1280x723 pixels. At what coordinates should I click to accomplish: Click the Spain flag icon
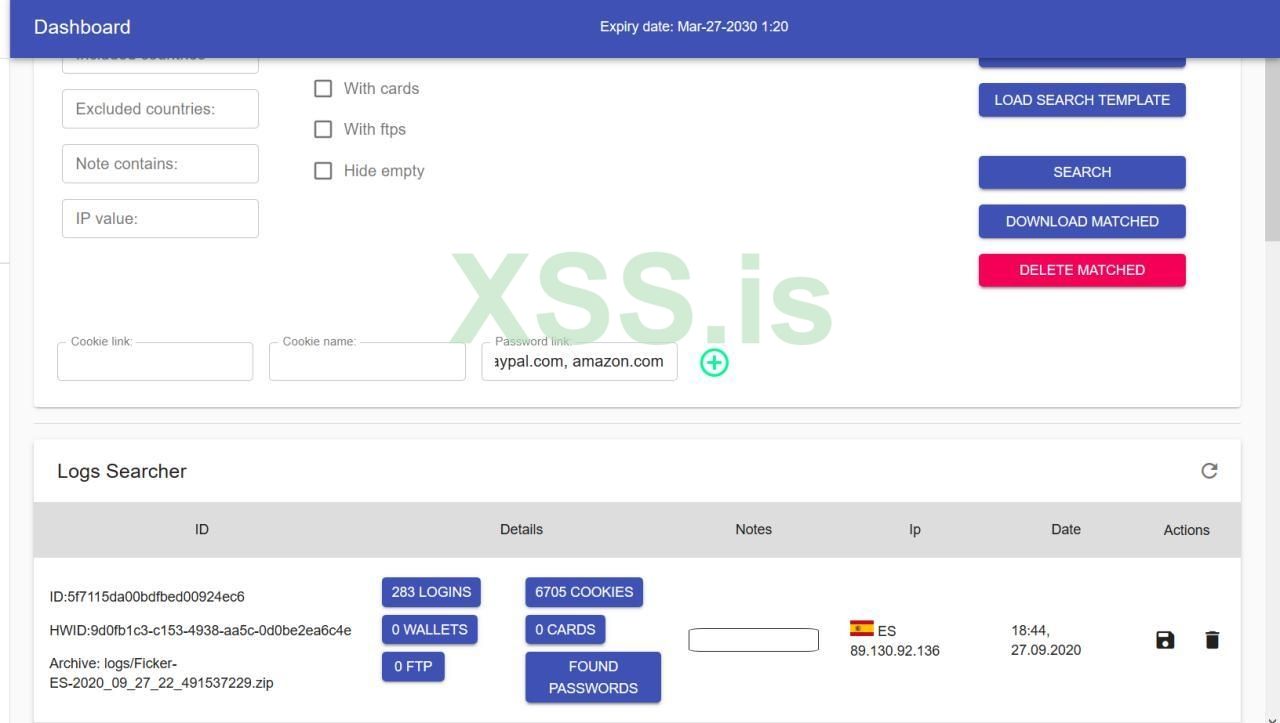pyautogui.click(x=861, y=629)
